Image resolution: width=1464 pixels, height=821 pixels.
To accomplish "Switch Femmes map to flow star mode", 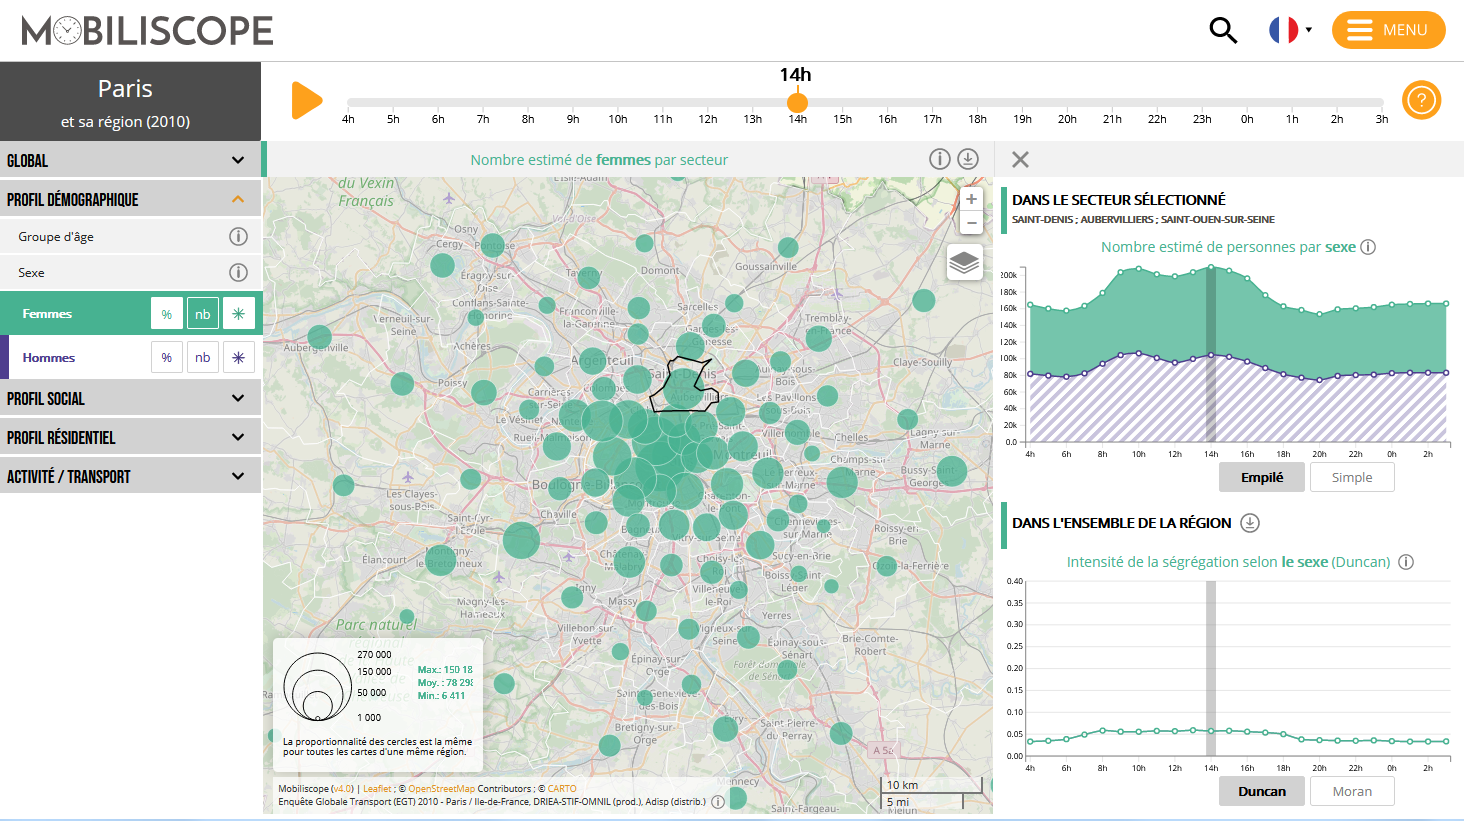I will 239,314.
